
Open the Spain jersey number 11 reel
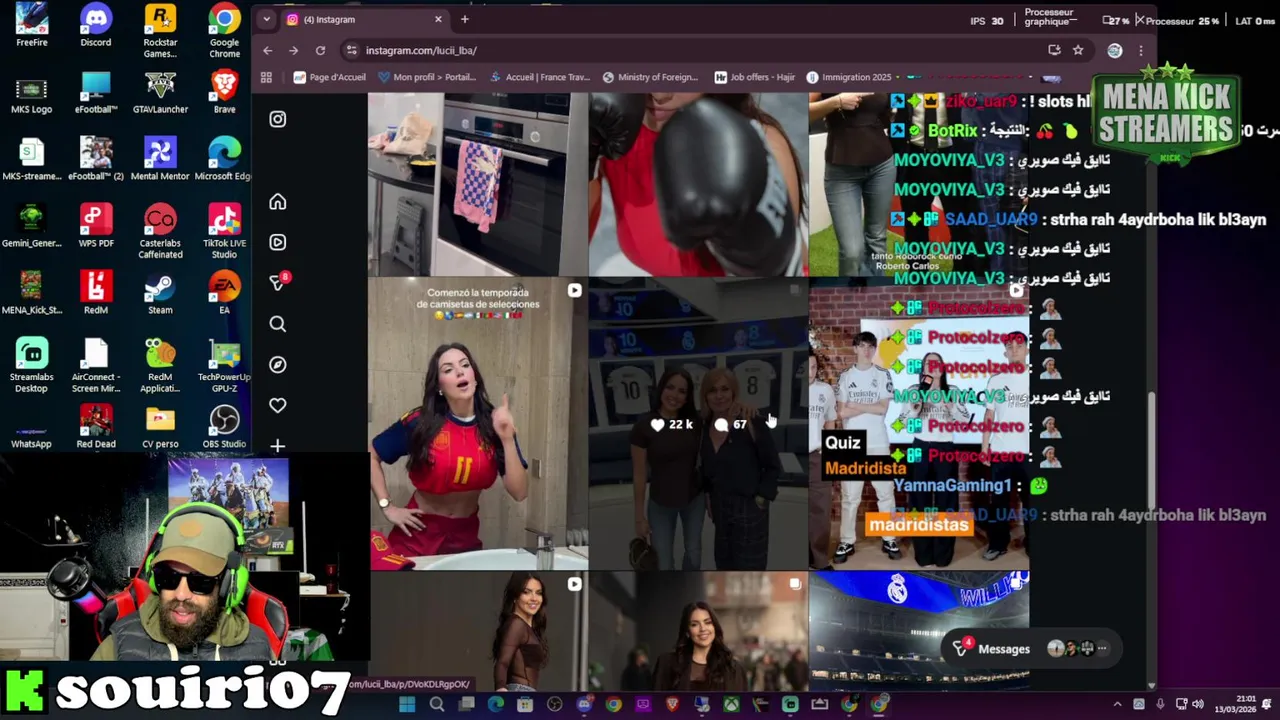pos(478,424)
